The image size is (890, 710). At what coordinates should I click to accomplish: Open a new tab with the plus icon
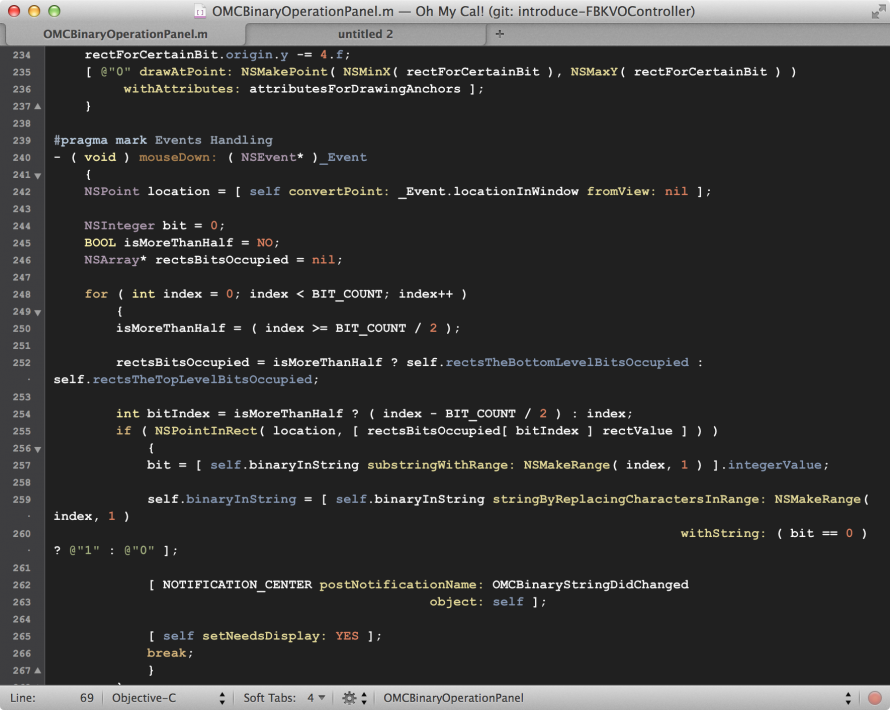(498, 33)
